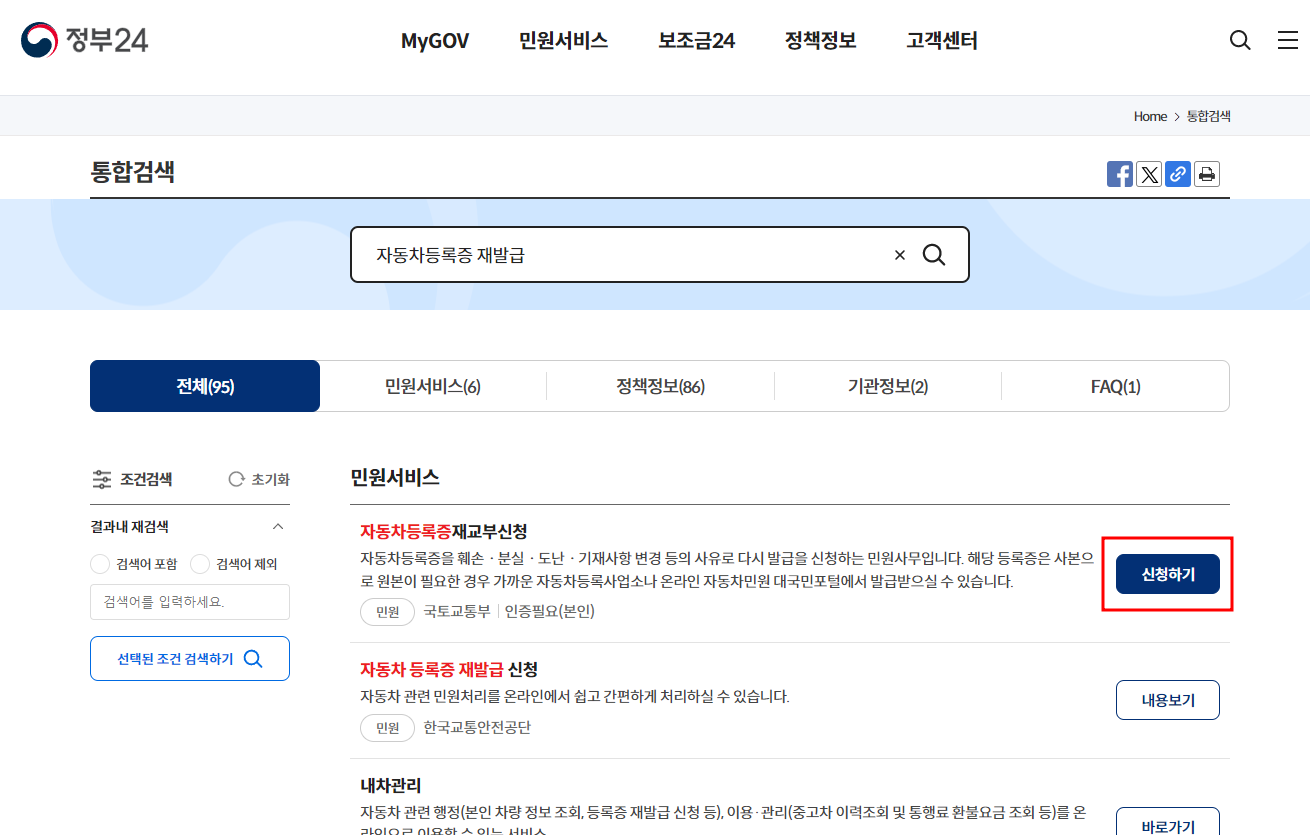Image resolution: width=1310 pixels, height=835 pixels.
Task: Share the page to Facebook
Action: tap(1120, 173)
